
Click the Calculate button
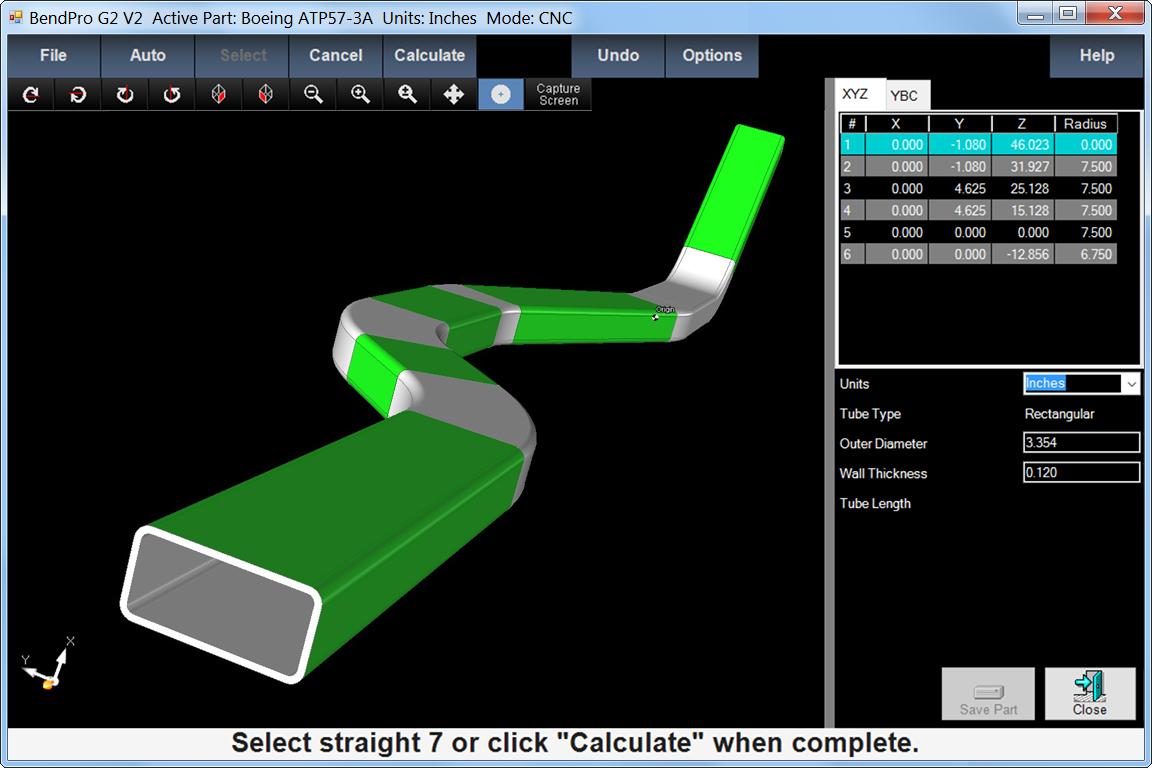[429, 55]
